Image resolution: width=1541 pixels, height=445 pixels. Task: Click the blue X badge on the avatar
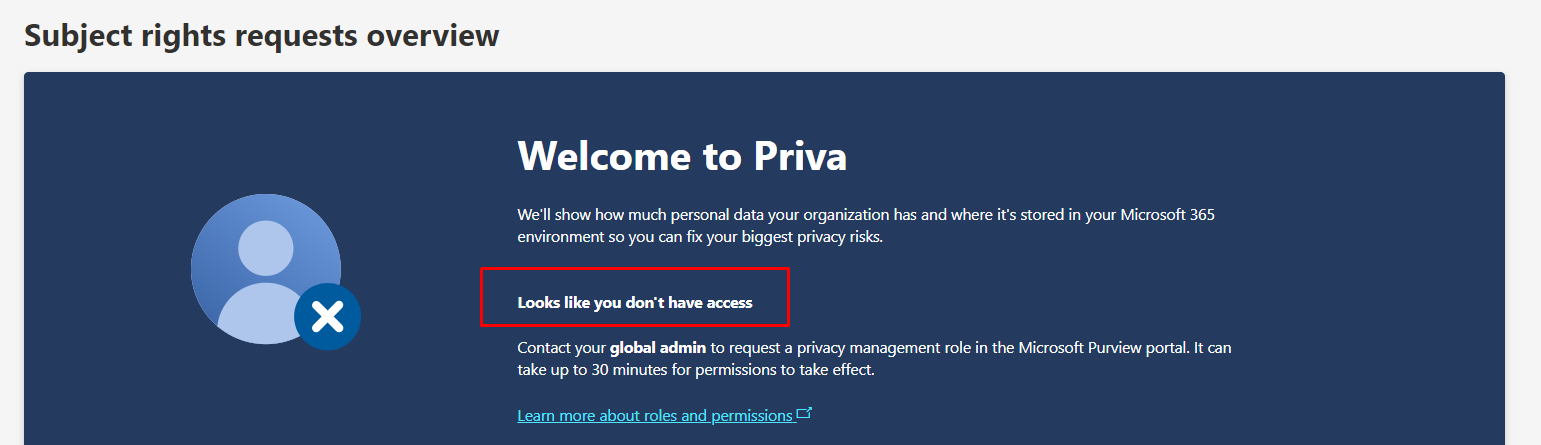(327, 318)
